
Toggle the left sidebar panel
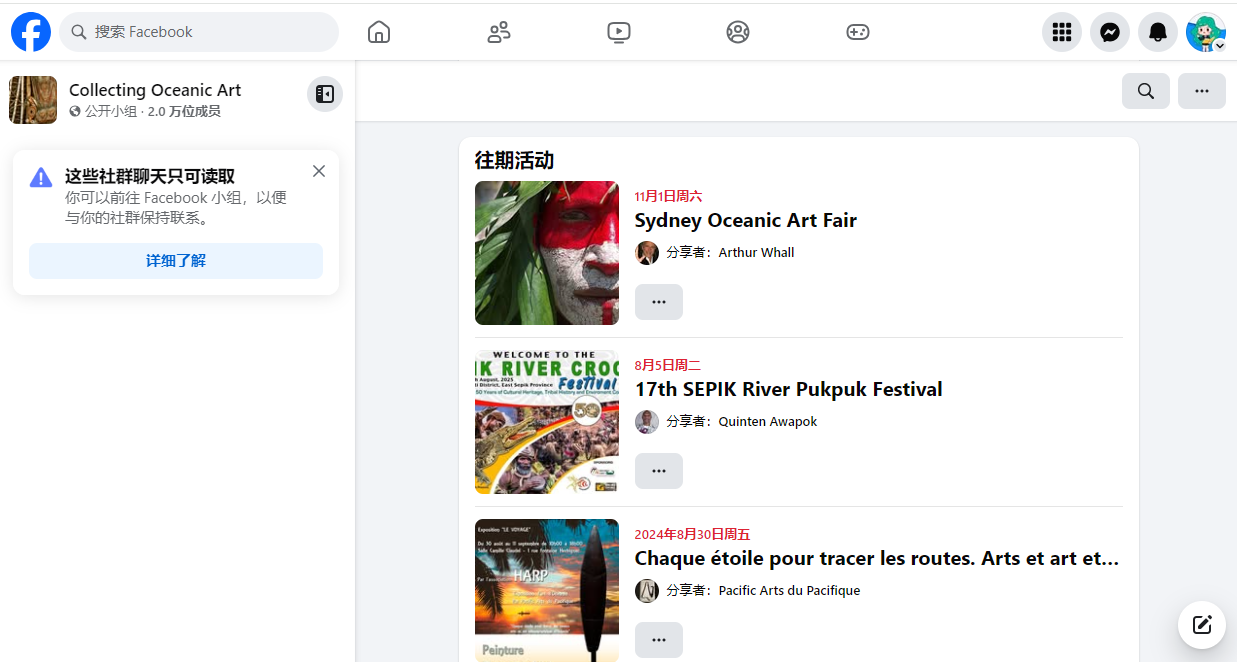pyautogui.click(x=324, y=94)
